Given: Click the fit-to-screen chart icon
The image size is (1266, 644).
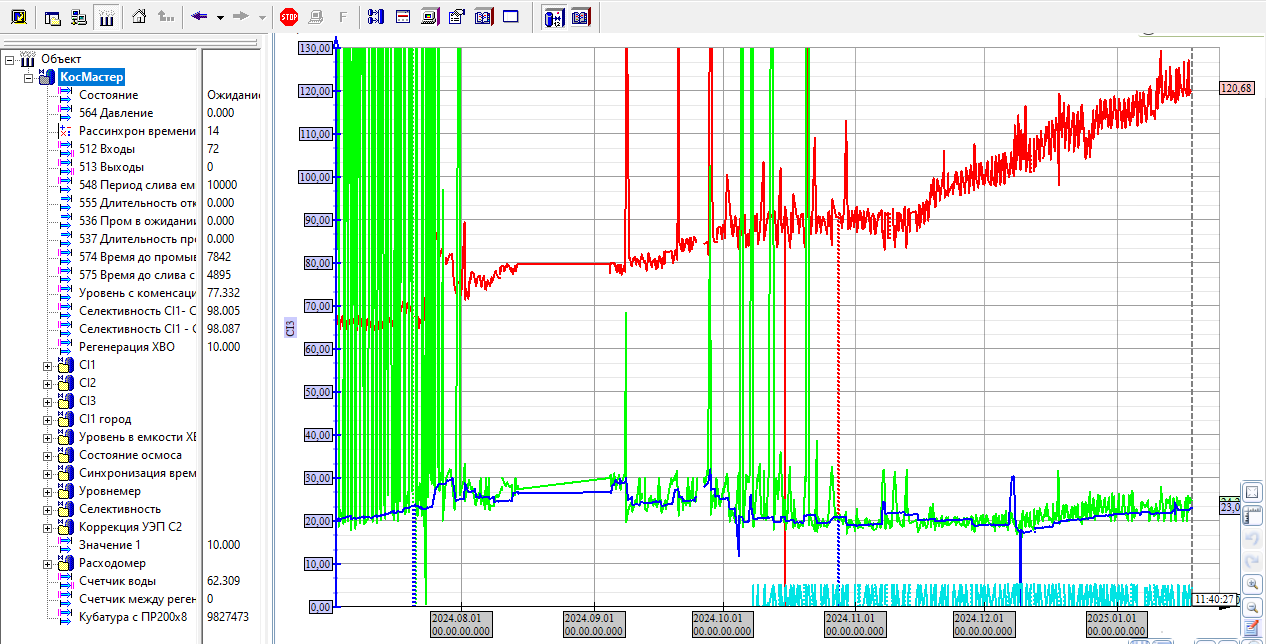Looking at the screenshot, I should (1252, 493).
